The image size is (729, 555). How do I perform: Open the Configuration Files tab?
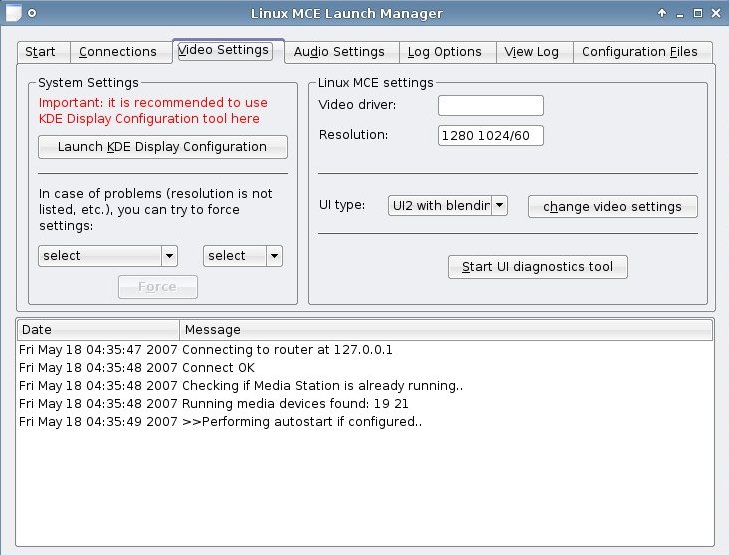coord(643,52)
